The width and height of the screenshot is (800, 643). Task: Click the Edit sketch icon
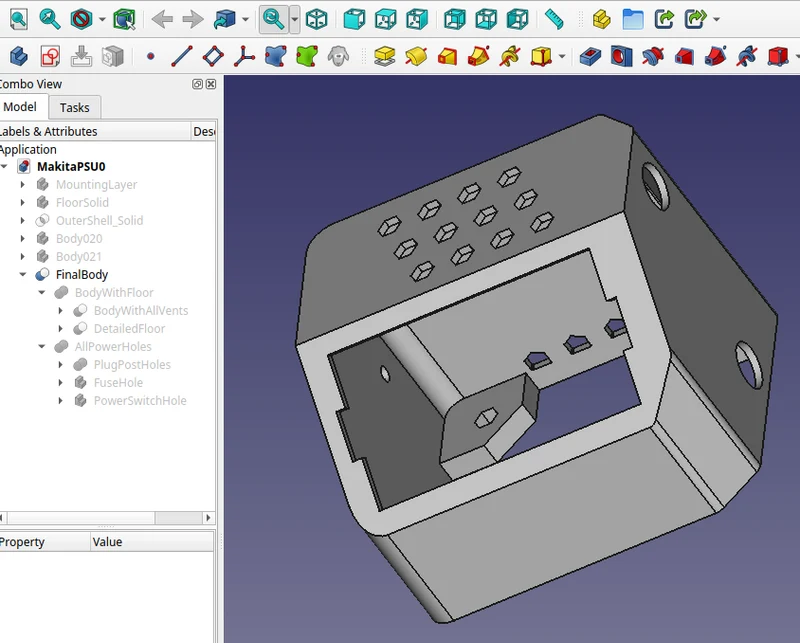coord(82,56)
